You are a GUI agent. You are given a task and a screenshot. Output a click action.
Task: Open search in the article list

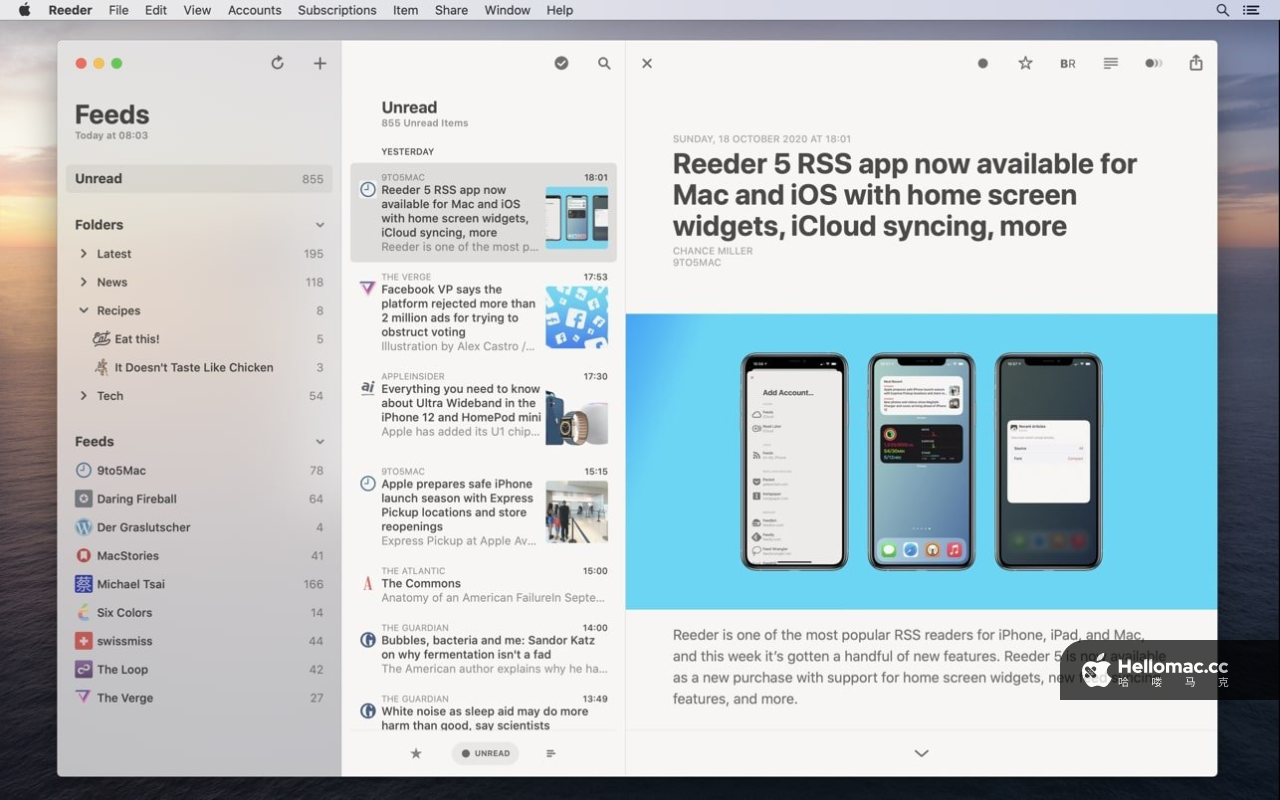tap(604, 63)
